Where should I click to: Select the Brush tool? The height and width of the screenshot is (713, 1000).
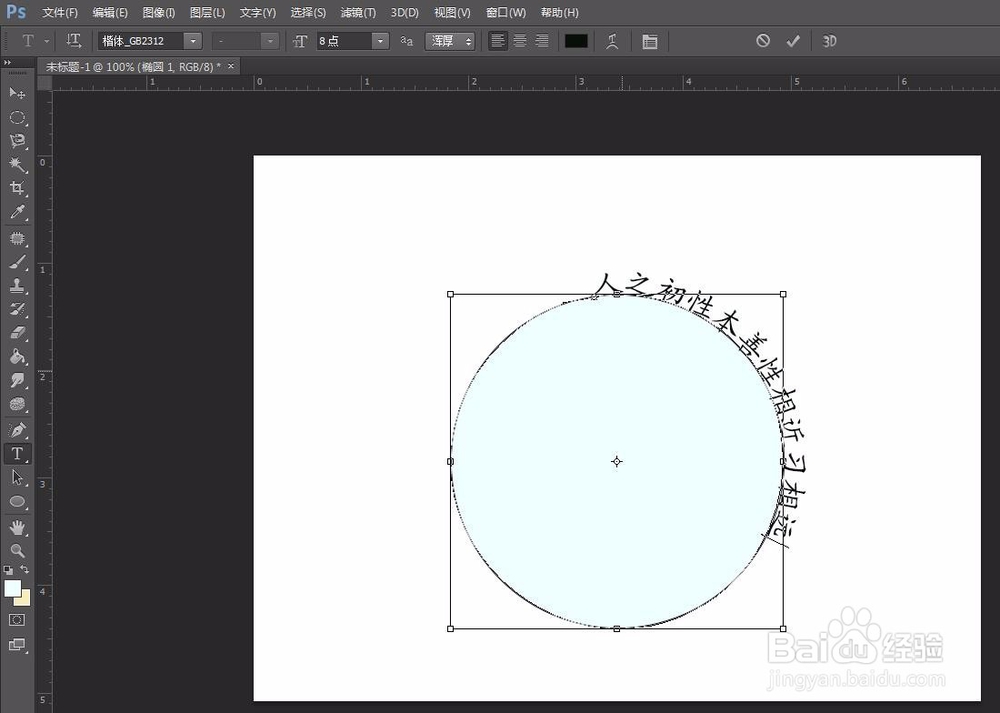(17, 262)
